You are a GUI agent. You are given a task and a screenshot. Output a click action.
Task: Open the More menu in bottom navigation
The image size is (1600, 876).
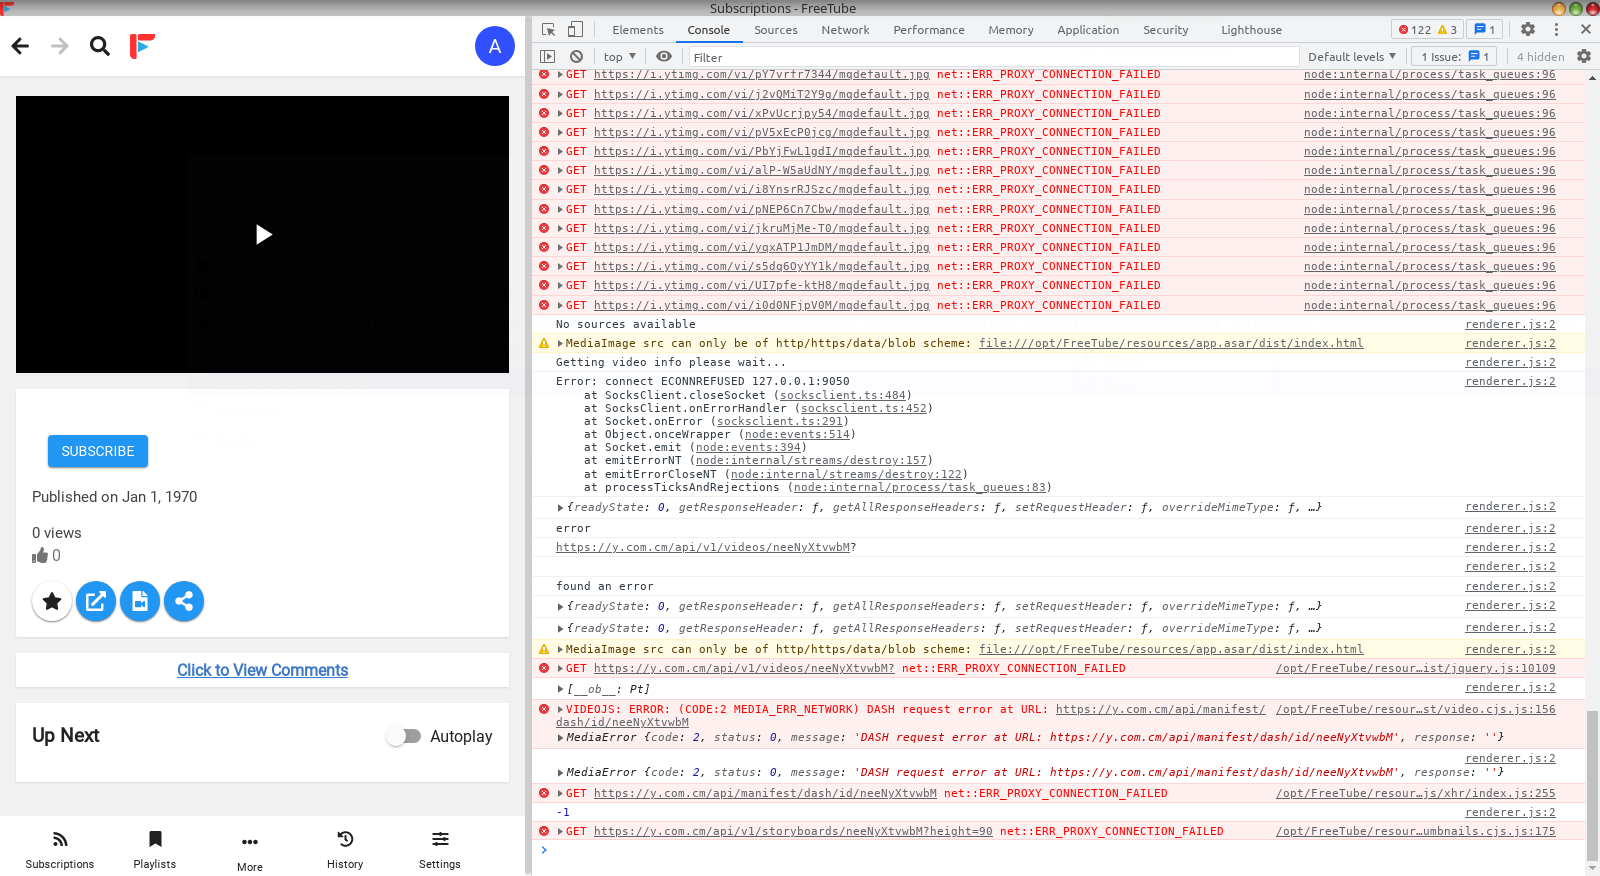tap(250, 852)
